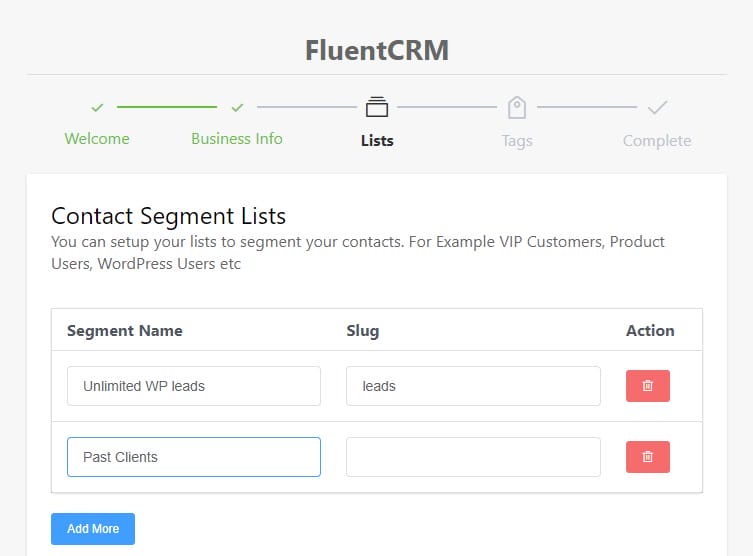Edit the slug field containing leads
Screen dimensions: 753x556
473,386
